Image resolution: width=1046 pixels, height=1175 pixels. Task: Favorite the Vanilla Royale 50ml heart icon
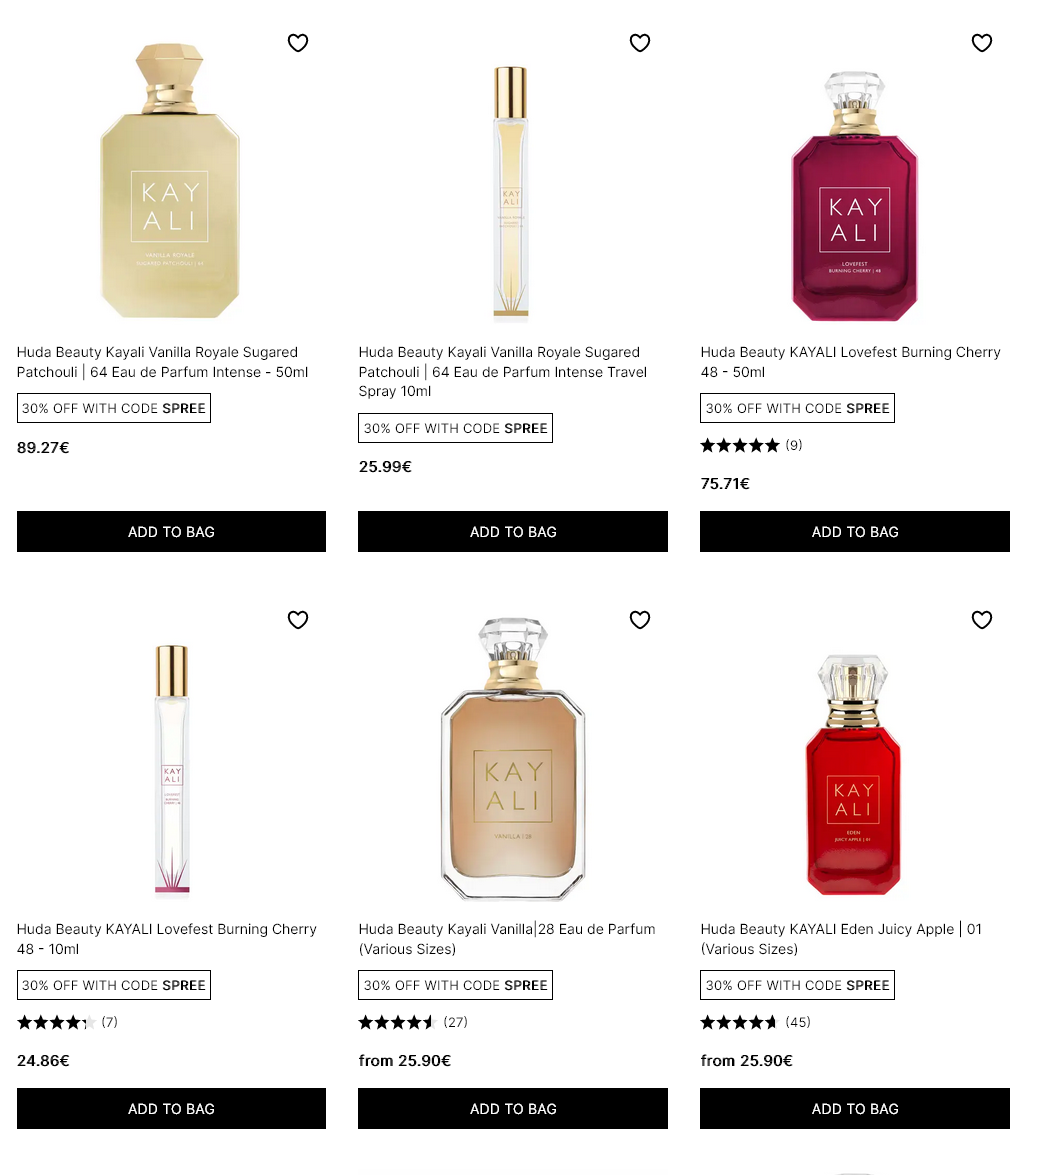[298, 43]
